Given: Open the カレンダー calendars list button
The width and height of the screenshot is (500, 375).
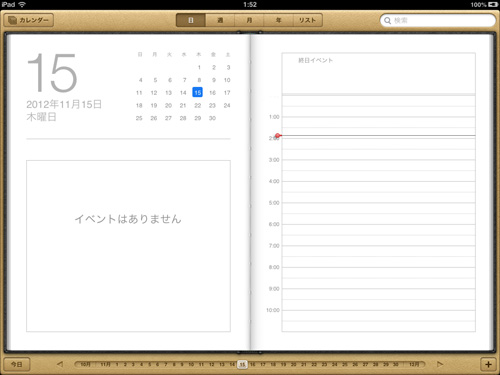Looking at the screenshot, I should click(29, 20).
